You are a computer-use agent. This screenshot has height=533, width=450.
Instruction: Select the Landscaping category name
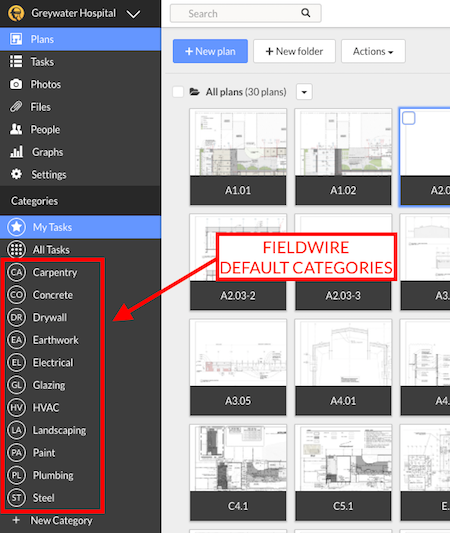[x=59, y=430]
